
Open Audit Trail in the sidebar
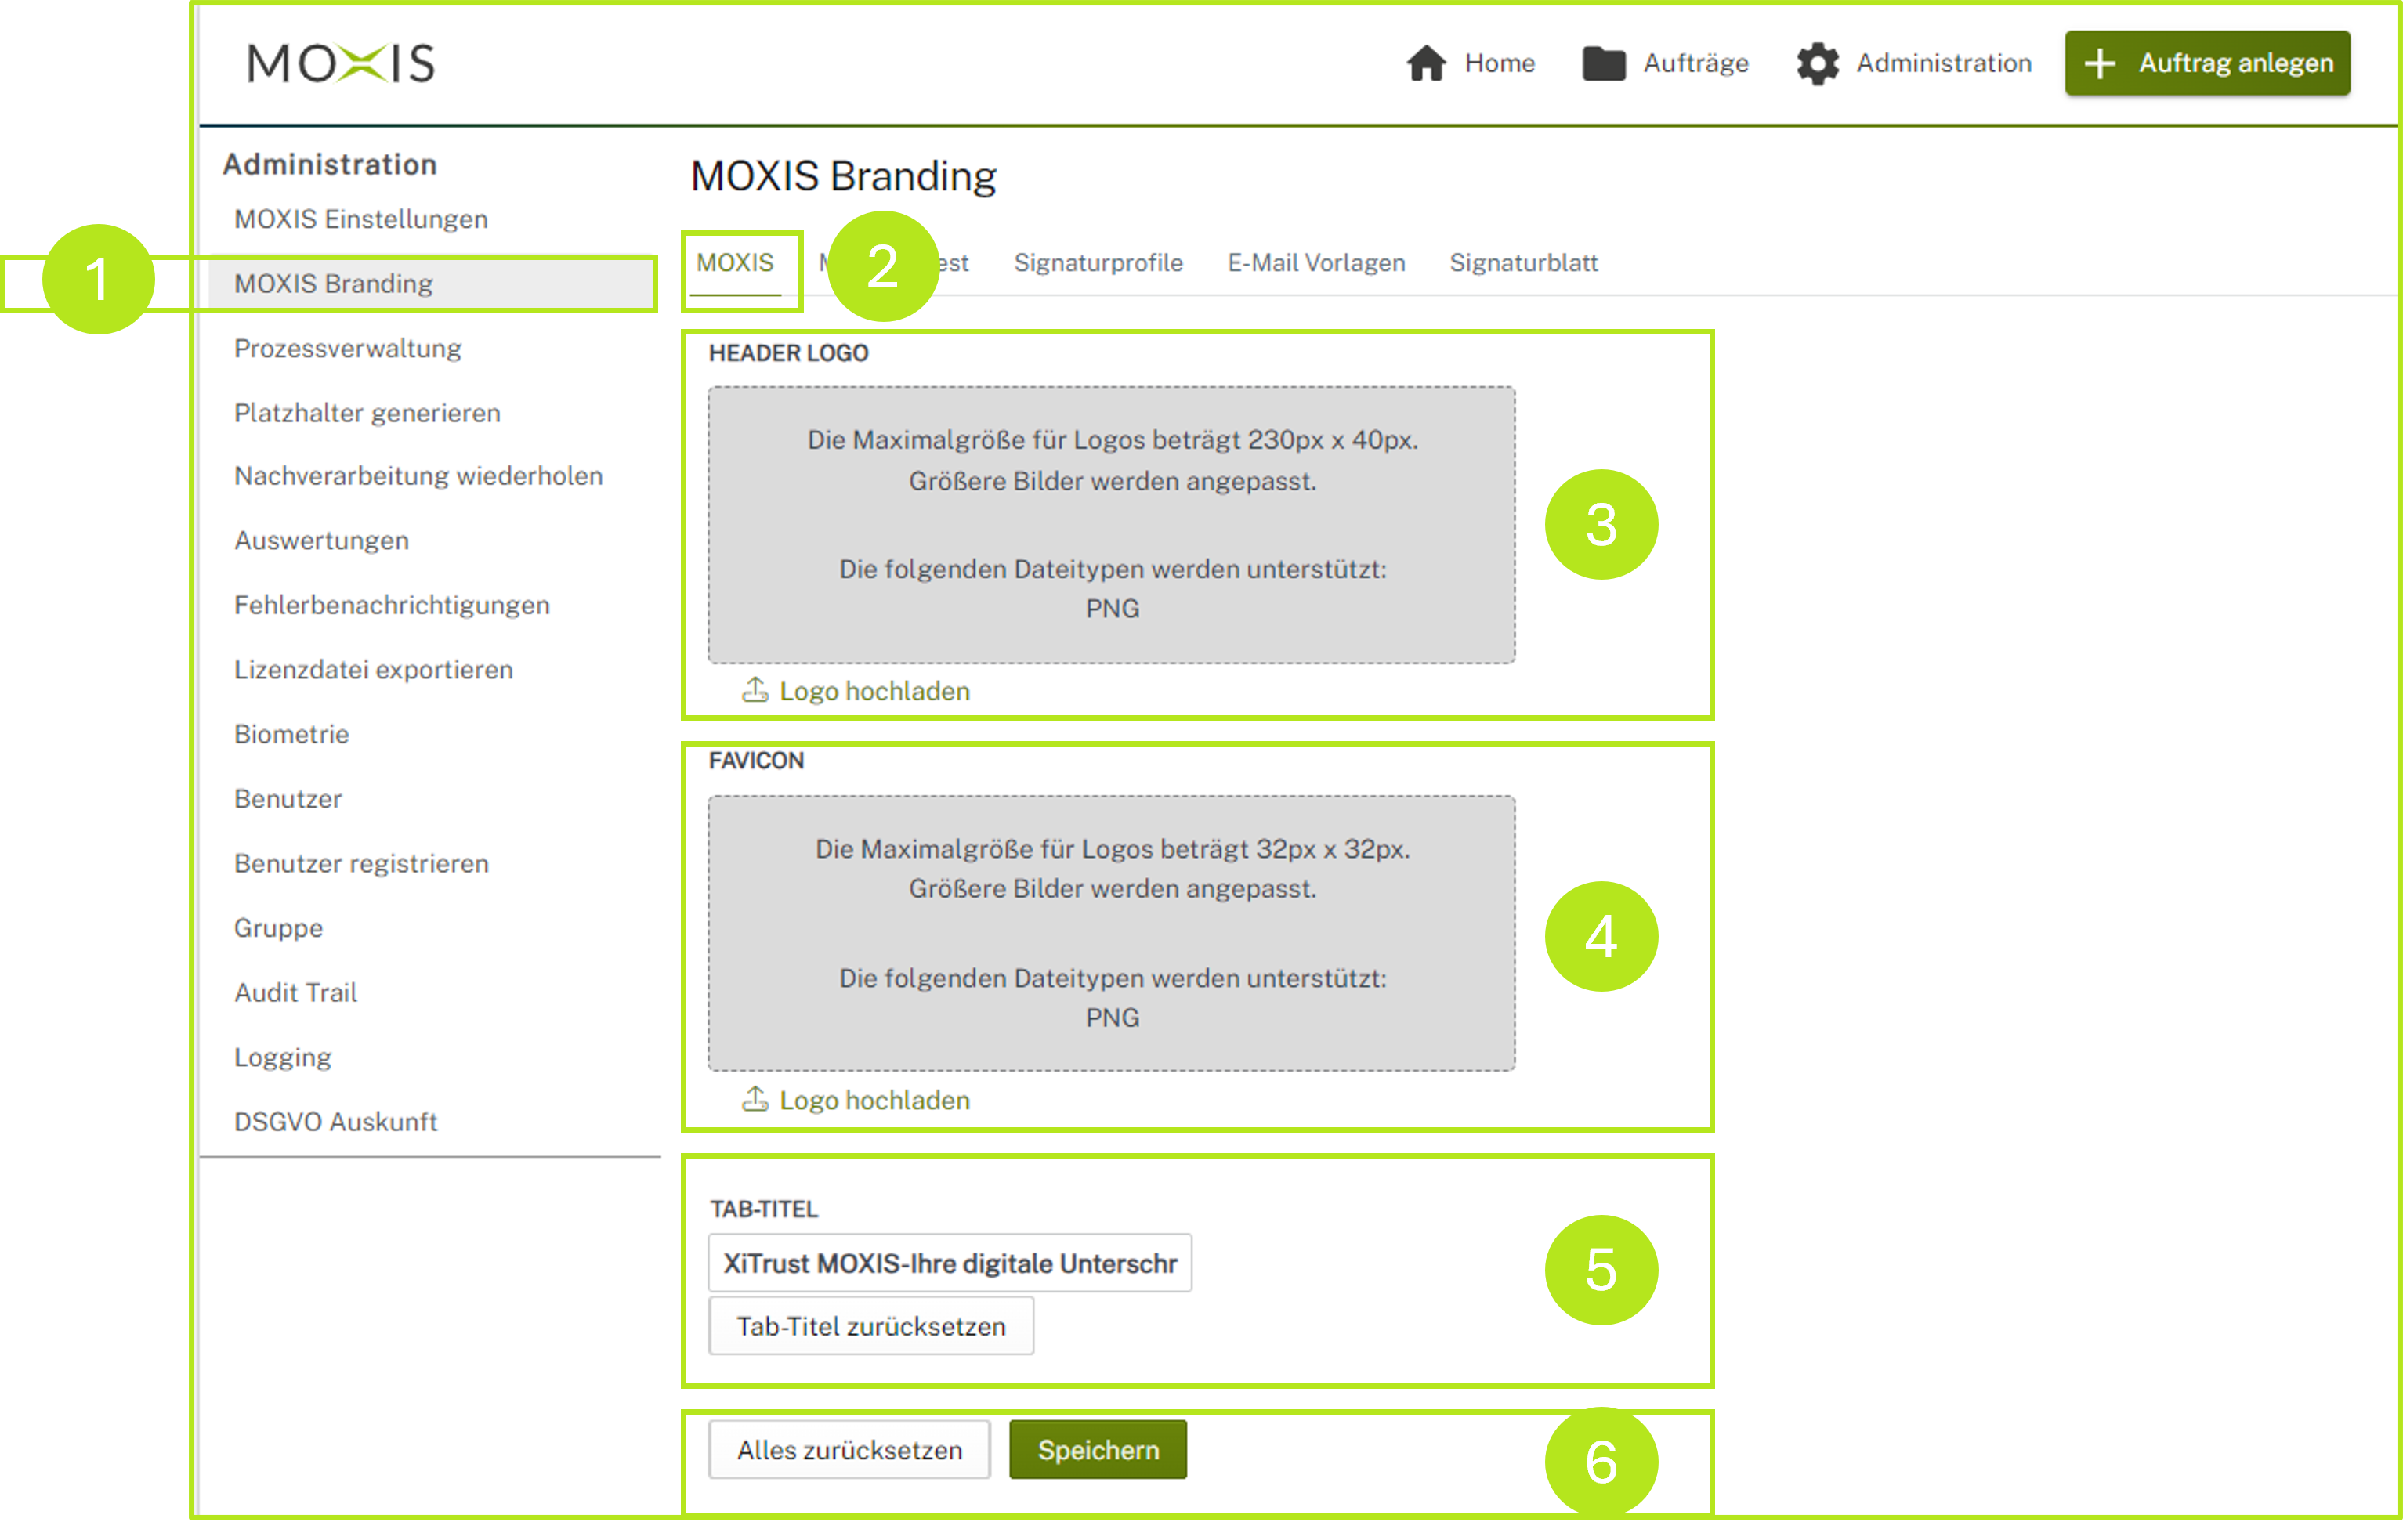coord(296,993)
